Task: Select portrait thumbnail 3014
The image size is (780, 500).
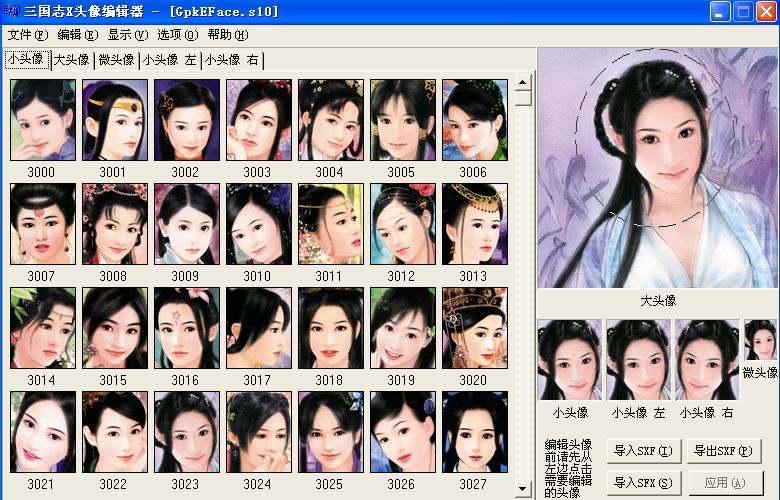Action: tap(43, 328)
